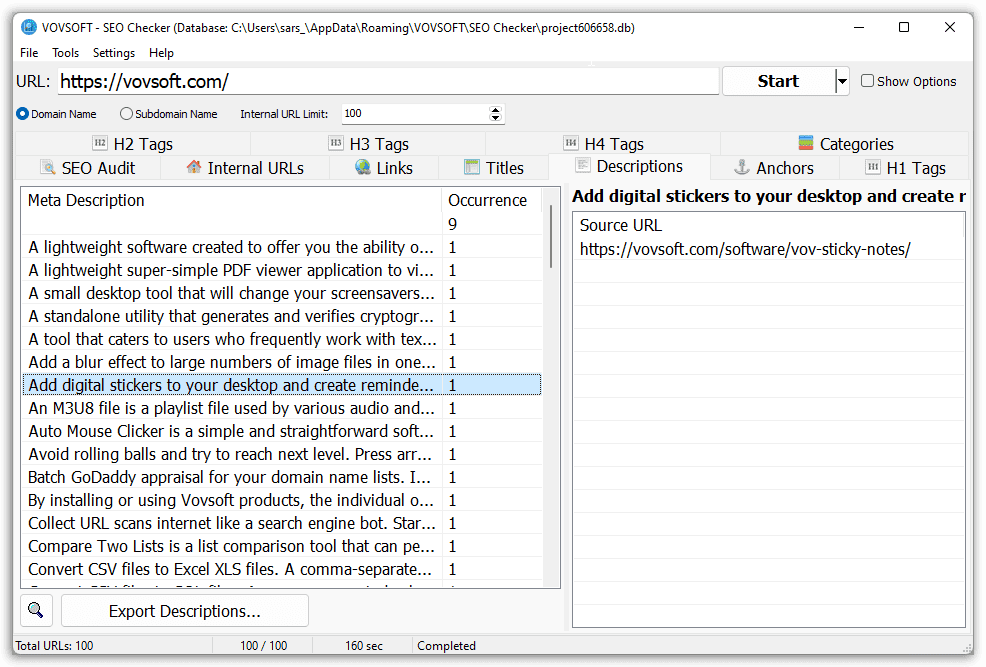
Task: Click the Internal URL Limit value field
Action: click(x=416, y=114)
